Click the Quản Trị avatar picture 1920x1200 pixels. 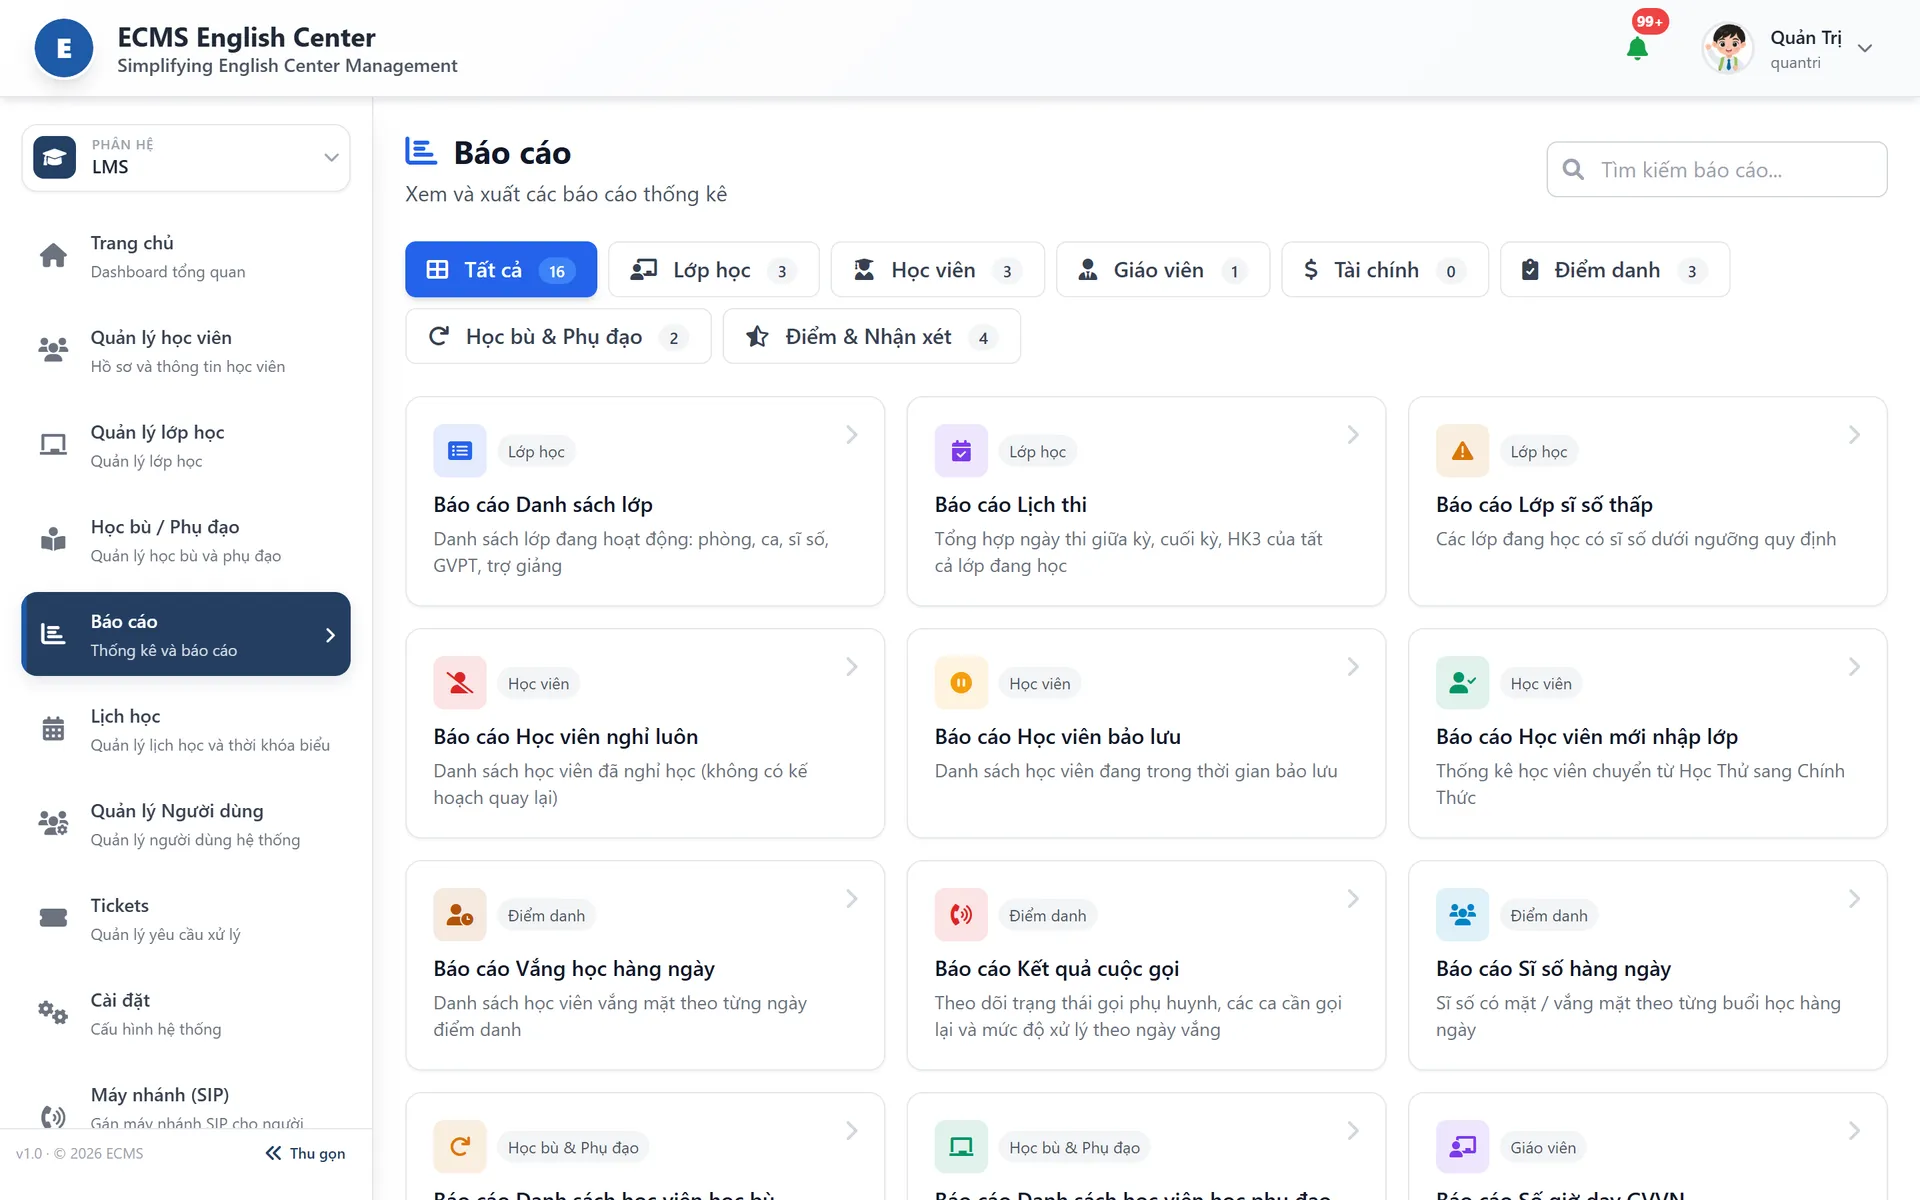[1728, 48]
